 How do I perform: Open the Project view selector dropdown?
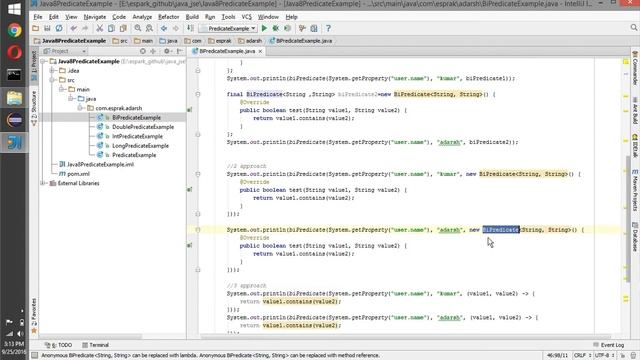pyautogui.click(x=64, y=51)
